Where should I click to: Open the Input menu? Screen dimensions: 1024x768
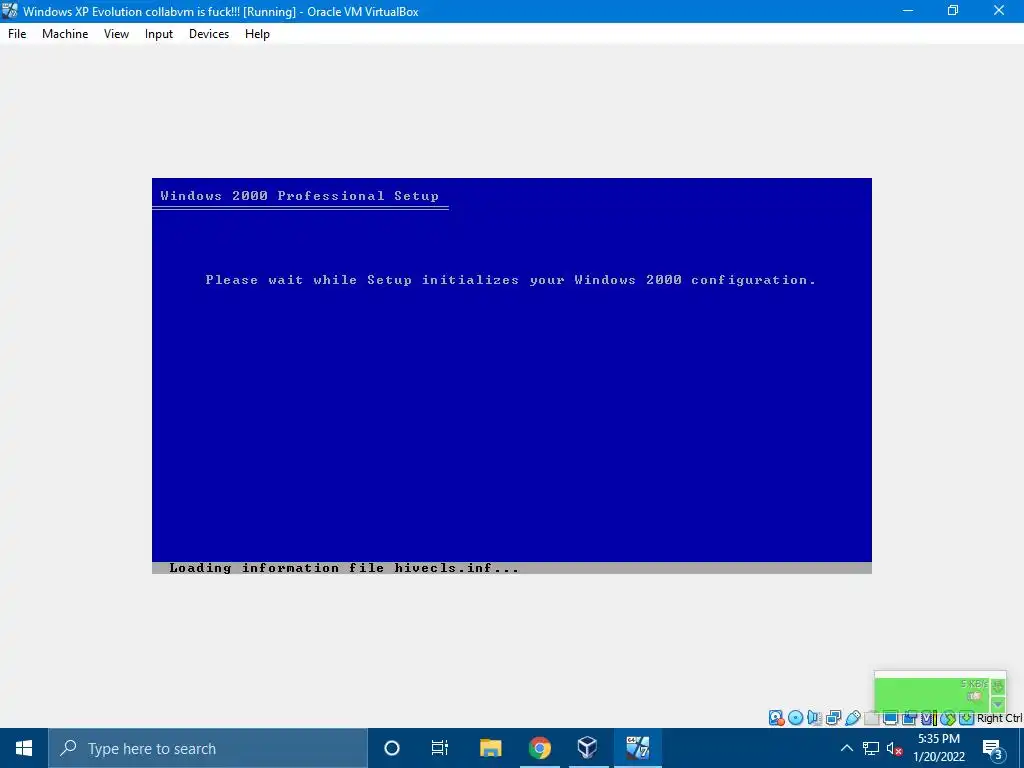pos(159,34)
